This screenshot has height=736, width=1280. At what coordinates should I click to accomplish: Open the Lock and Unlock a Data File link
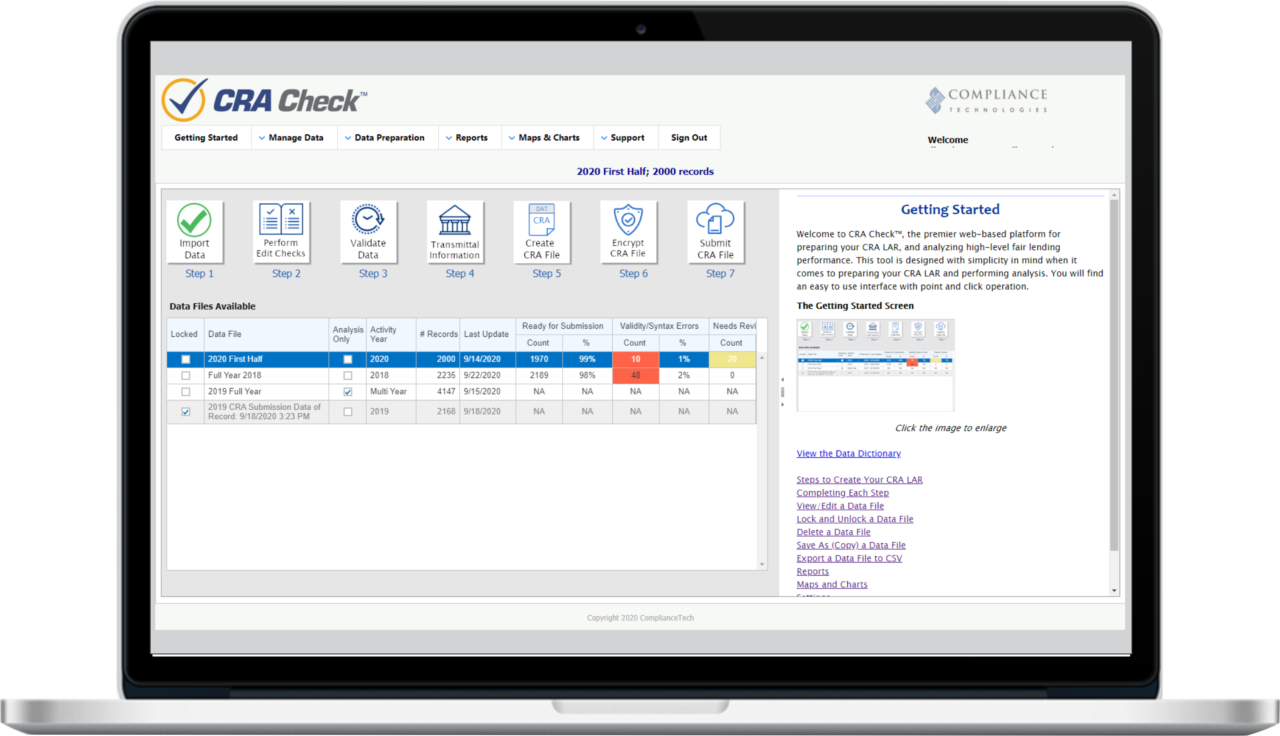855,519
